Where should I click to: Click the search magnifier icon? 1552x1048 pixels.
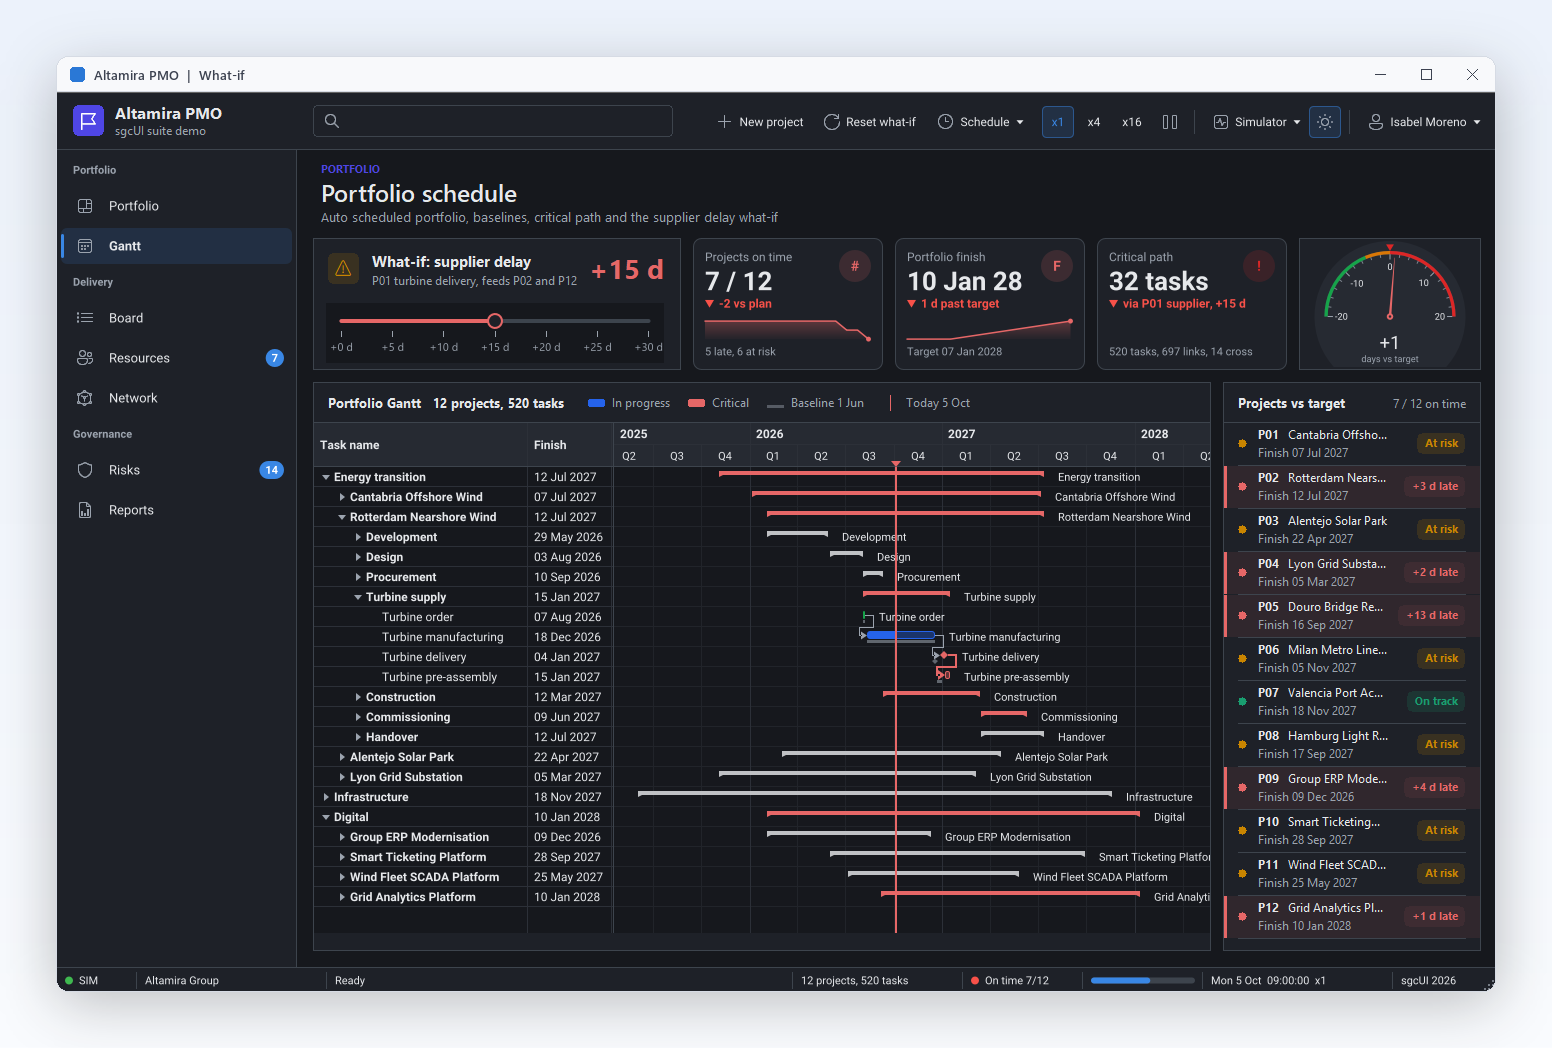tap(332, 121)
